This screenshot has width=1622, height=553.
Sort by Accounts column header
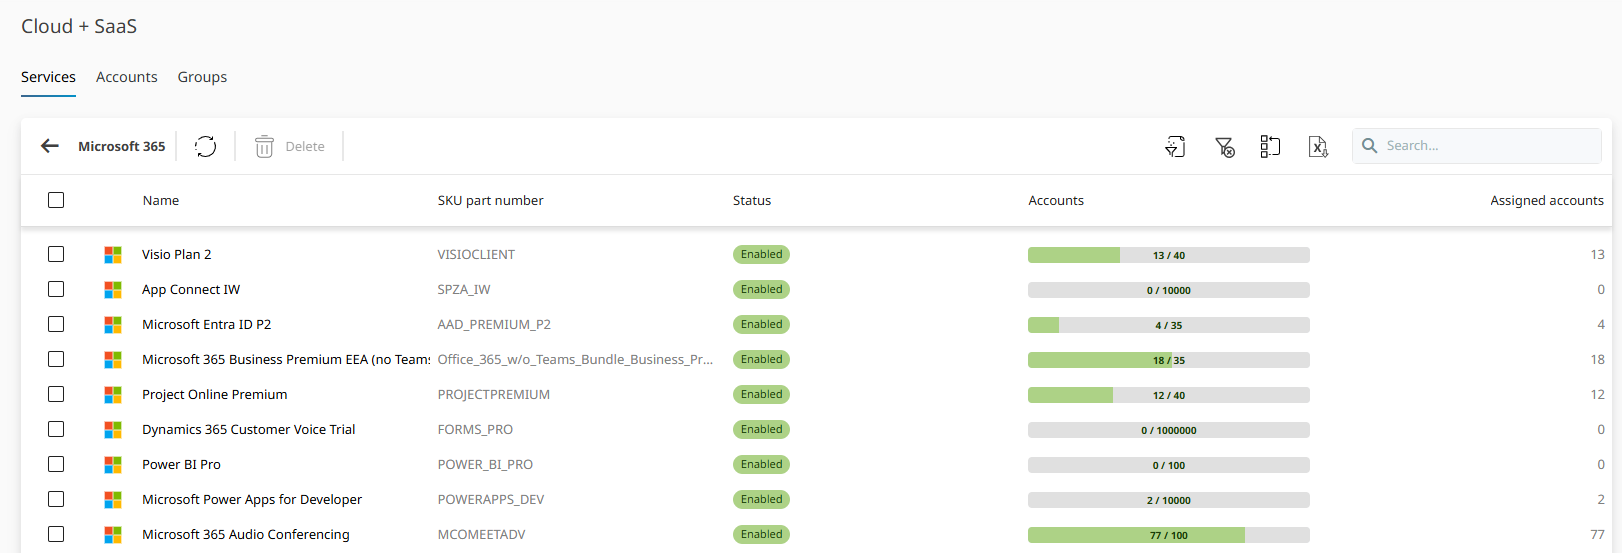coord(1056,200)
